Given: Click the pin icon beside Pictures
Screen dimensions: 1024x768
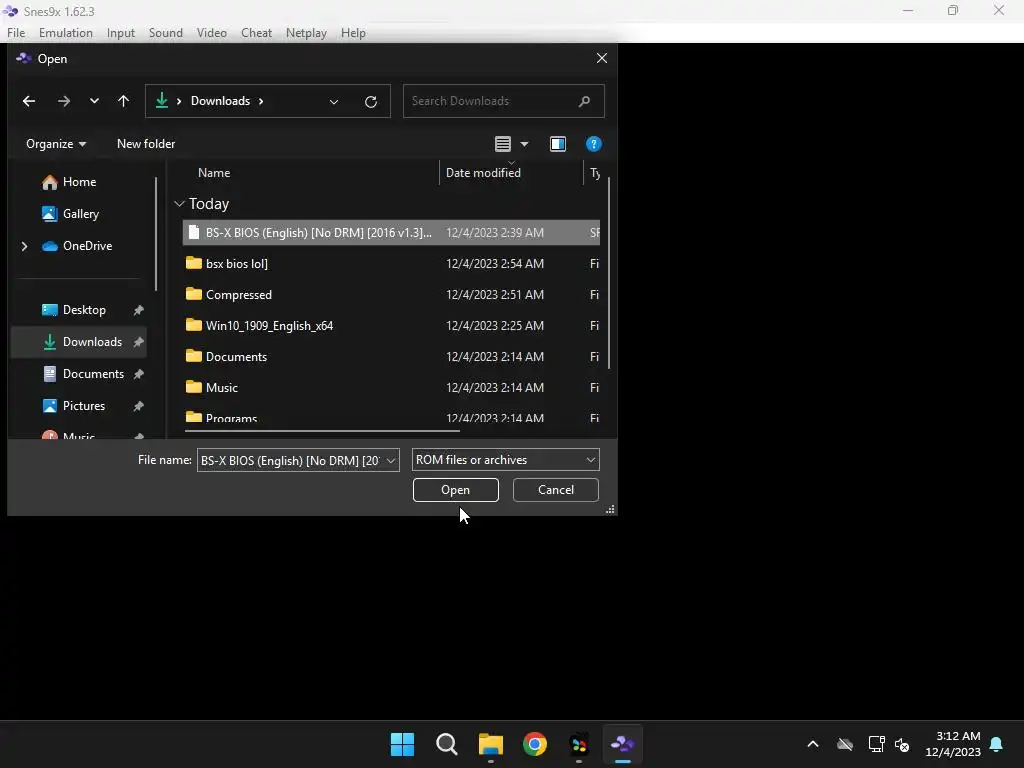Looking at the screenshot, I should (x=138, y=406).
